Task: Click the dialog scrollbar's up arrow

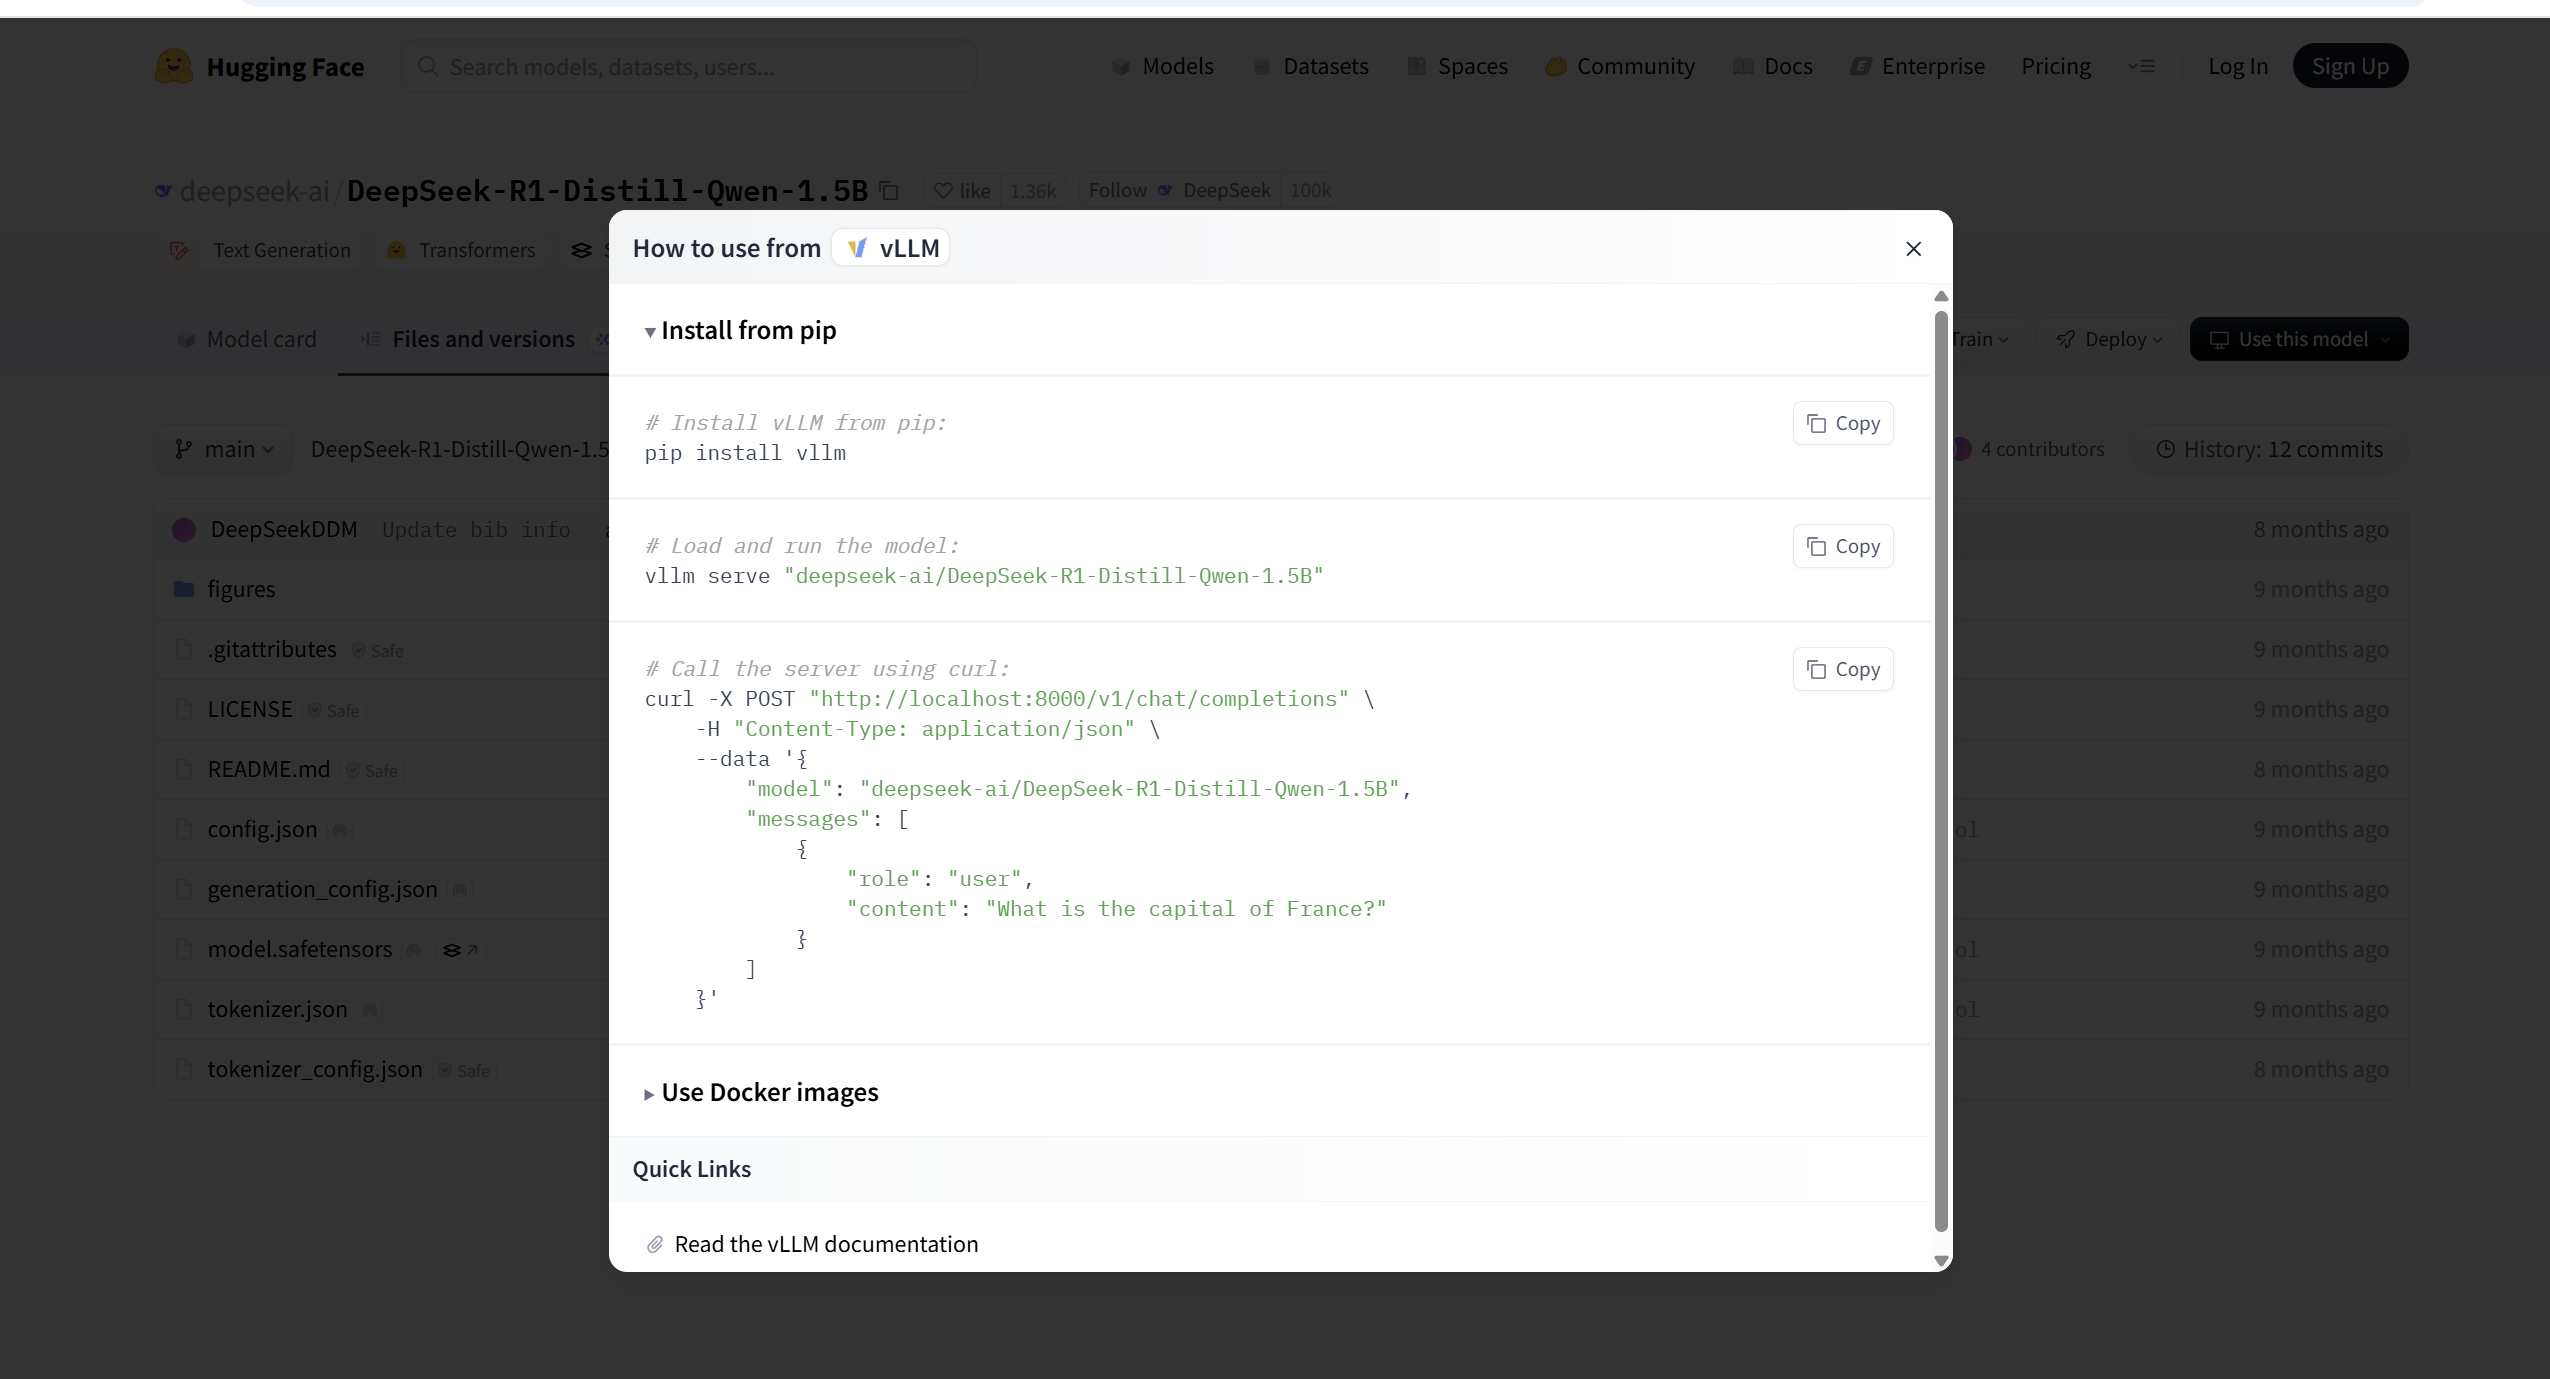Action: [1941, 296]
